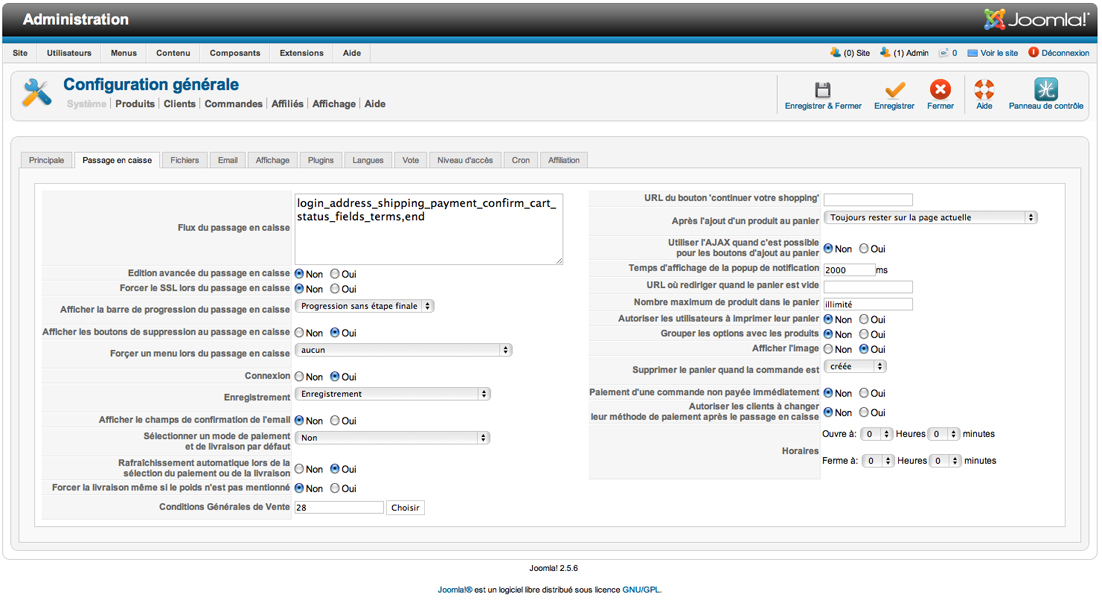The image size is (1102, 600).
Task: Select Oui for Paiement d'une commande non payée
Action: [x=864, y=393]
